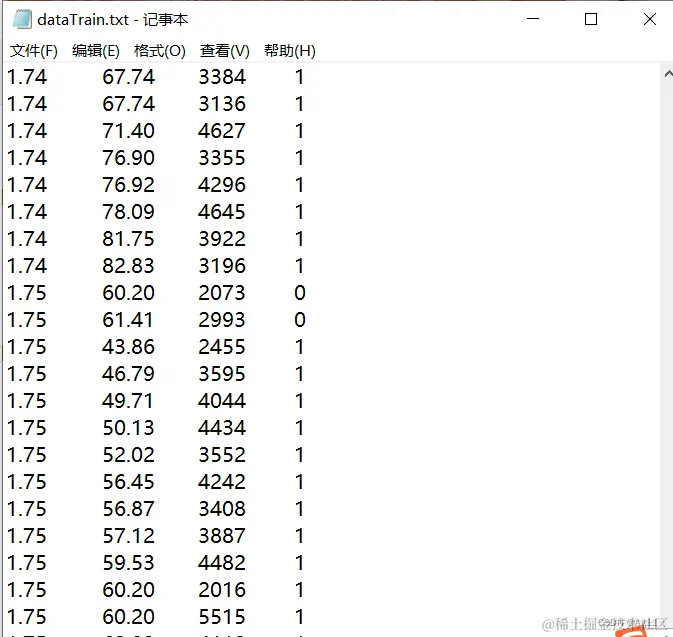Click the label 0 in the 2073 row
The height and width of the screenshot is (637, 673).
point(300,293)
